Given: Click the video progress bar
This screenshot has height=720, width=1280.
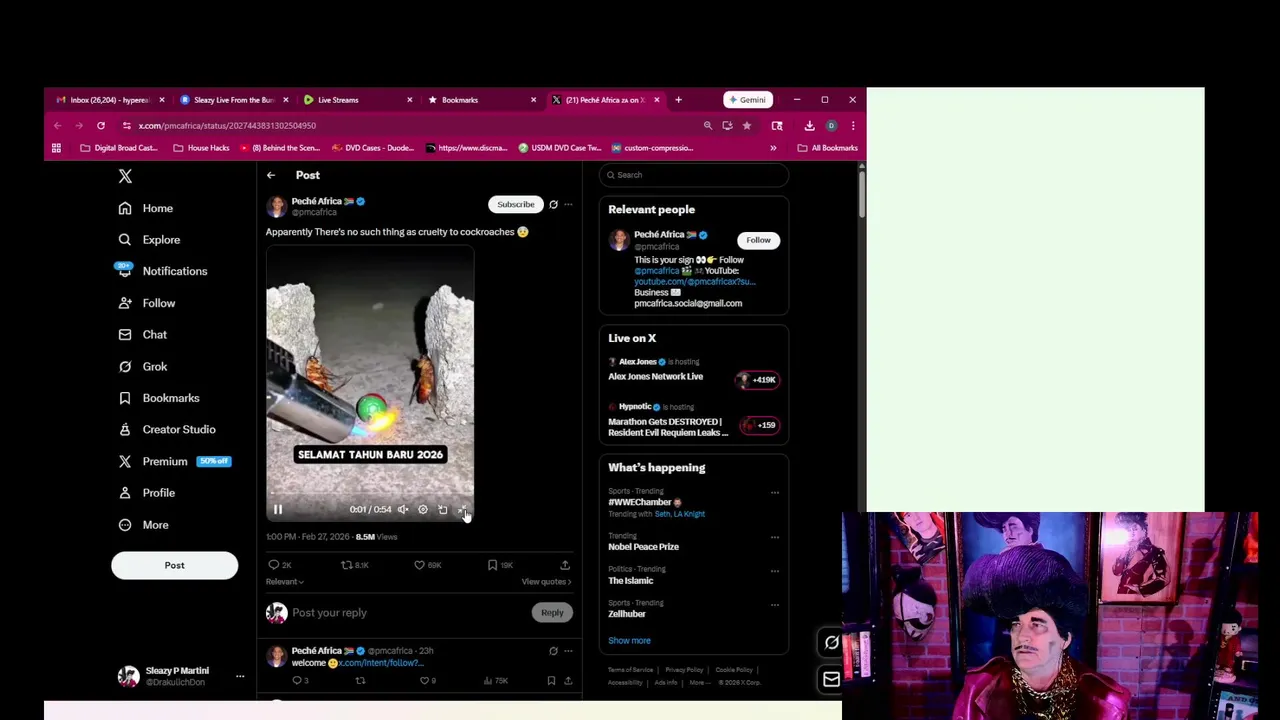Looking at the screenshot, I should click(x=370, y=496).
